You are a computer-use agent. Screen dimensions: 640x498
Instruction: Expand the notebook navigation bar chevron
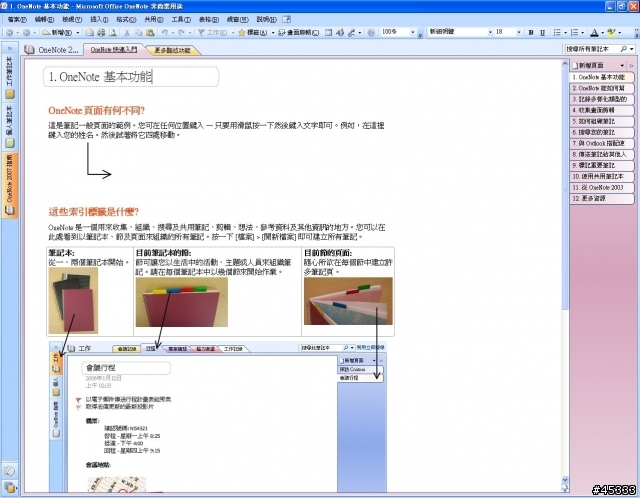click(9, 48)
